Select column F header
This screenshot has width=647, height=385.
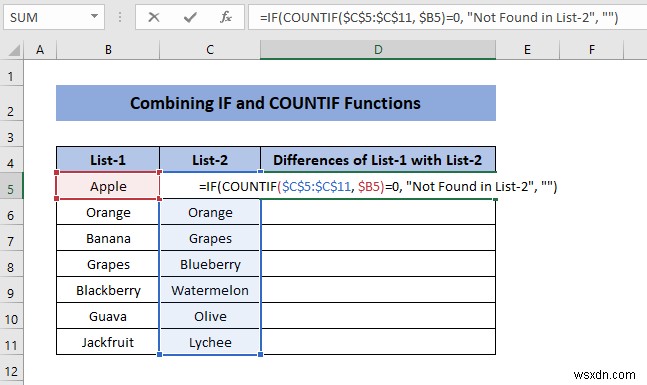point(592,50)
